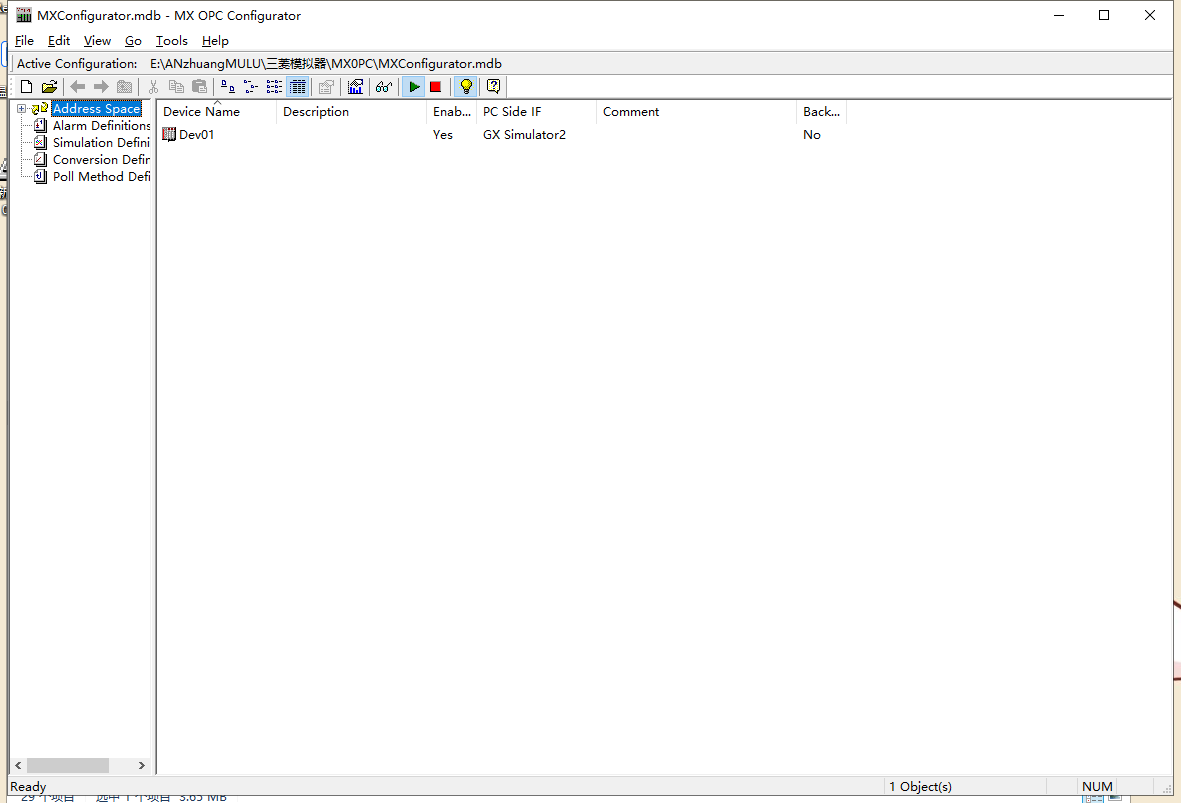Open the statistics chart icon
This screenshot has width=1181, height=803.
pos(356,87)
